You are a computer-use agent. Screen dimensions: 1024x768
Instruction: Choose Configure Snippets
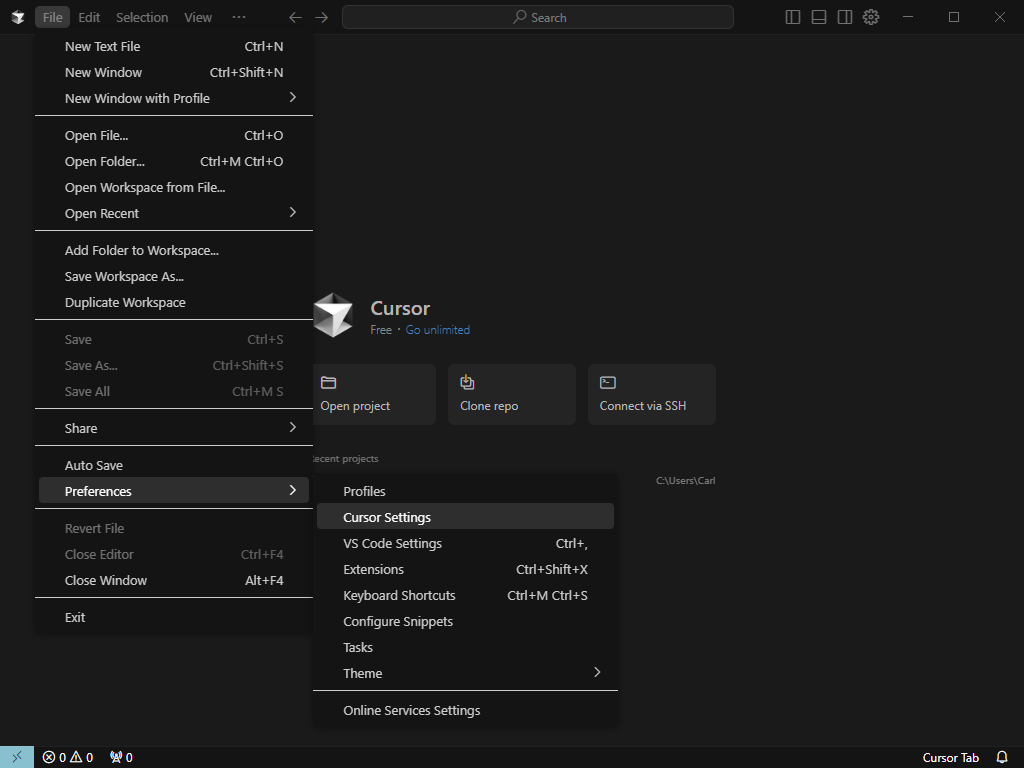pos(465,622)
